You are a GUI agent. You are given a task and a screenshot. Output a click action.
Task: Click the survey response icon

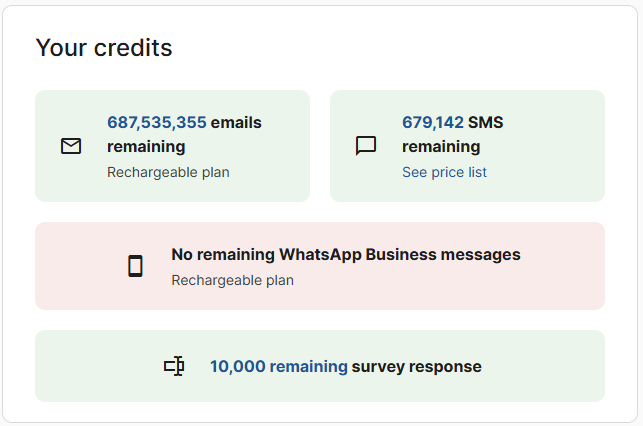(174, 367)
